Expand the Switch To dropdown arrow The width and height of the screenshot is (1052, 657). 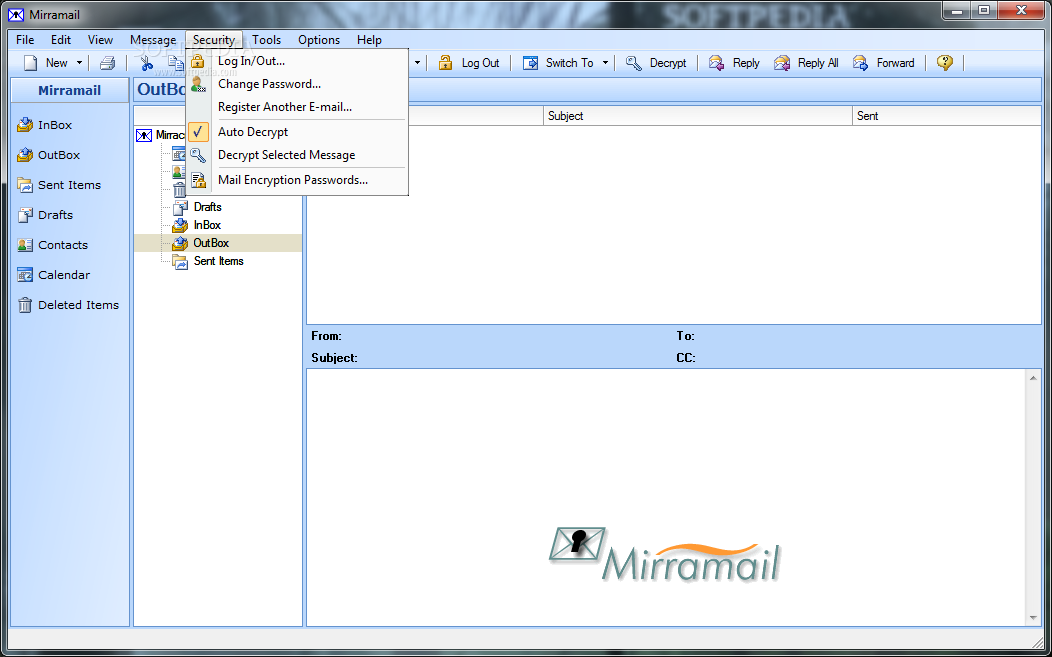(x=605, y=63)
